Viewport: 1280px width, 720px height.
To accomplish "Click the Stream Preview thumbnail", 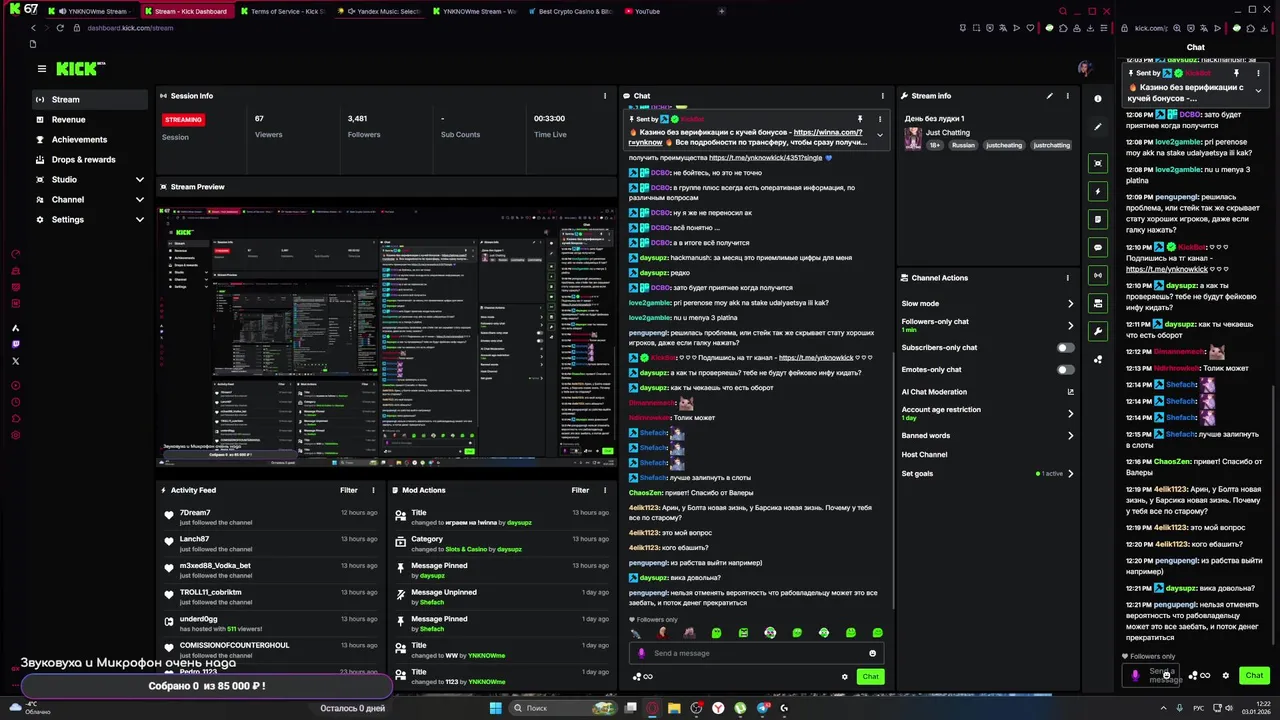I will tap(387, 336).
